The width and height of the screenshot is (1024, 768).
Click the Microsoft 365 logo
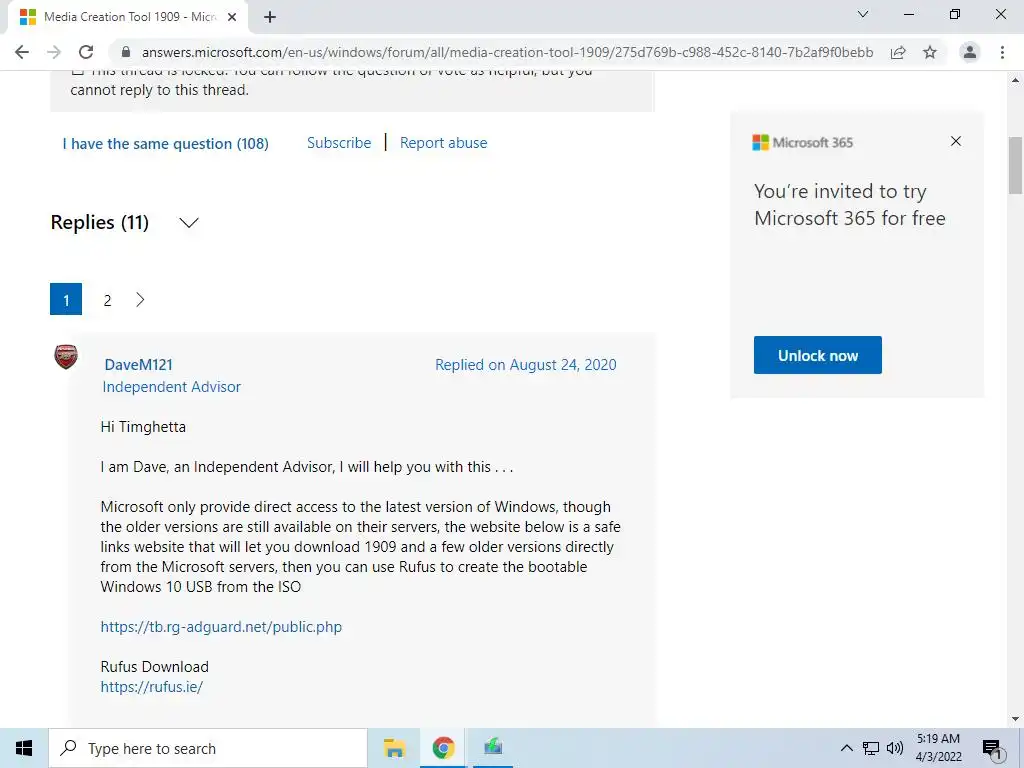click(x=803, y=142)
